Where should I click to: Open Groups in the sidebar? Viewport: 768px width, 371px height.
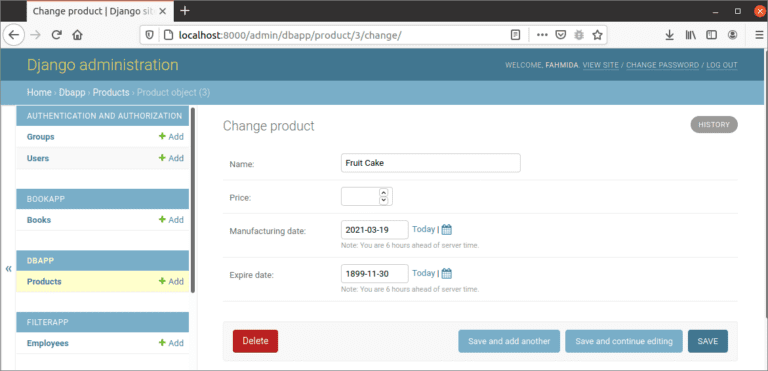coord(41,137)
